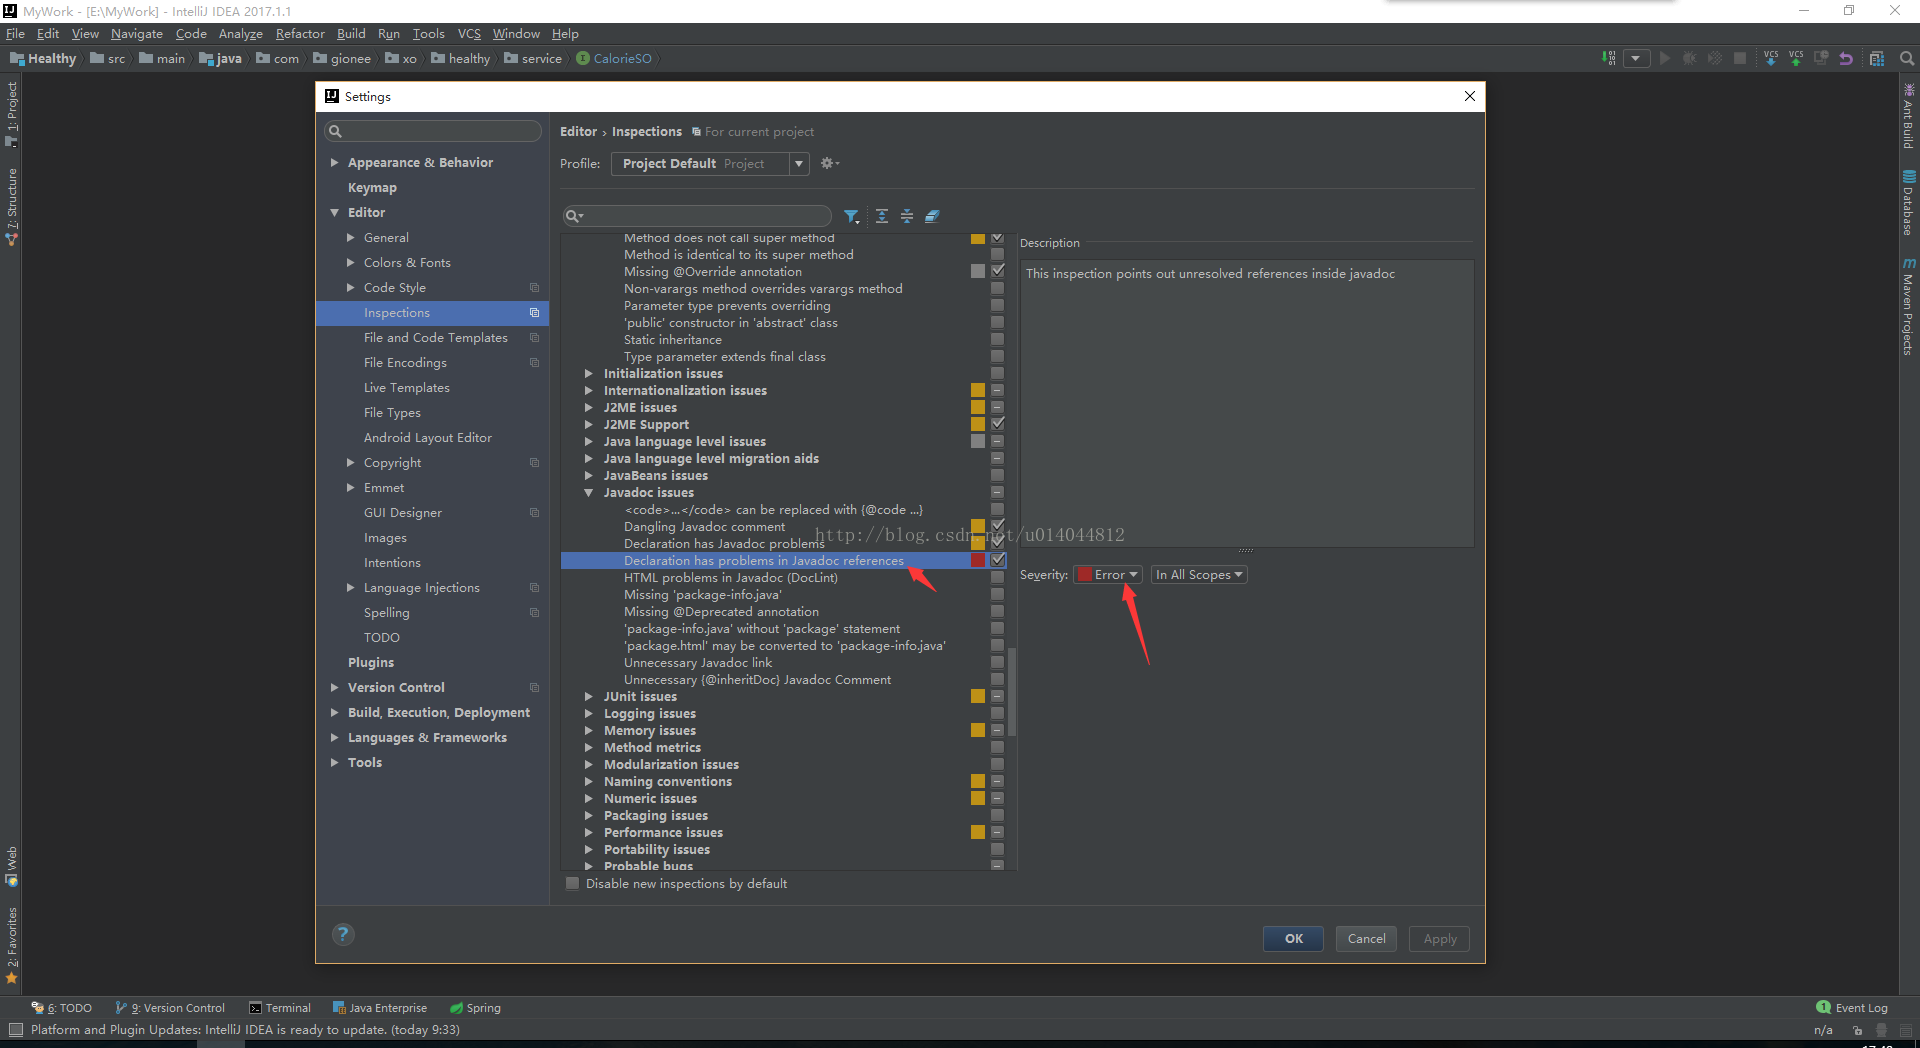Expand the Performance issues group

tap(589, 833)
